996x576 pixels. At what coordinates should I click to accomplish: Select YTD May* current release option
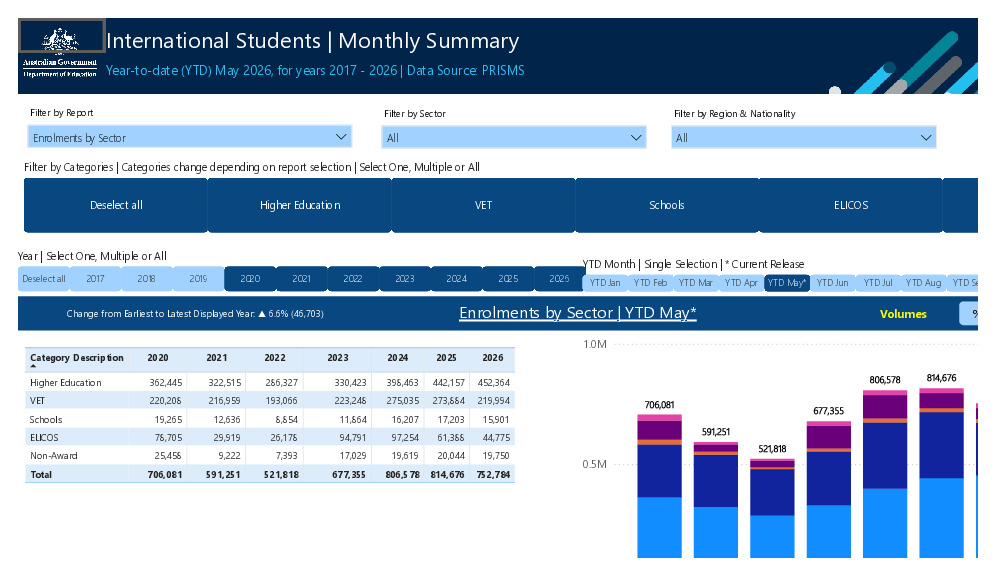(787, 283)
